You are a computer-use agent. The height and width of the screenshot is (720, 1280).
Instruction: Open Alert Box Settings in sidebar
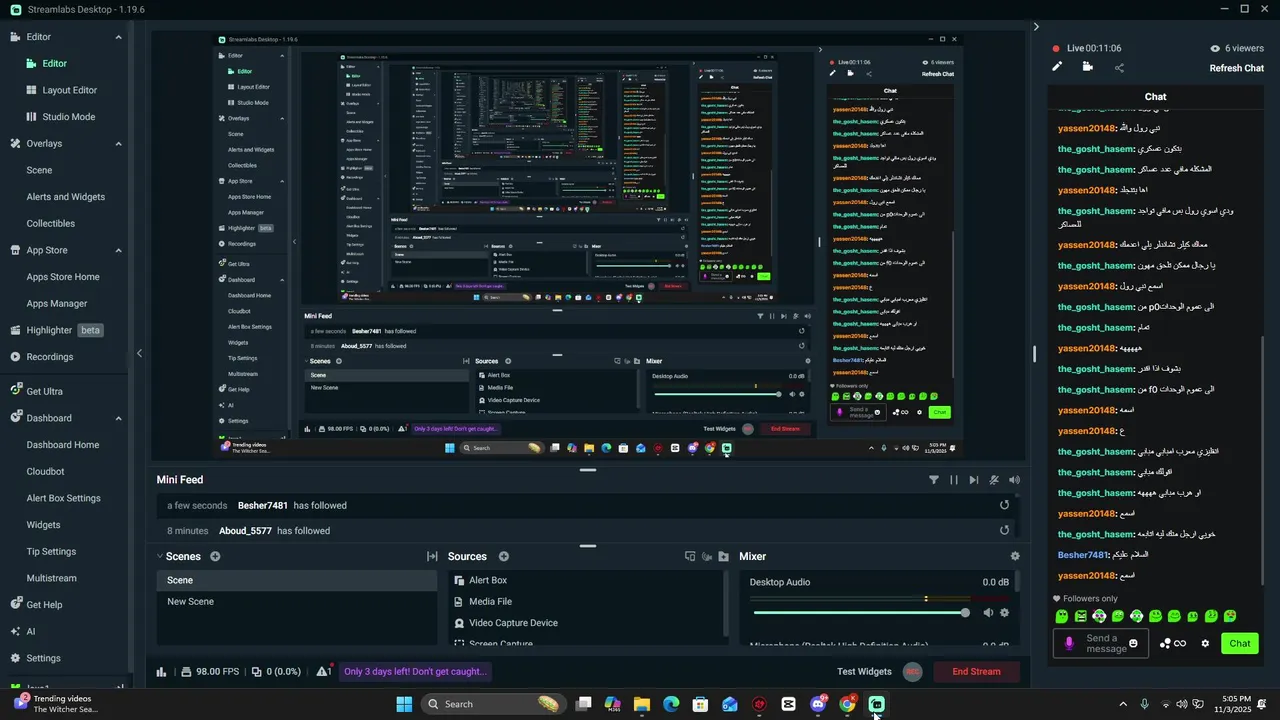pyautogui.click(x=64, y=498)
